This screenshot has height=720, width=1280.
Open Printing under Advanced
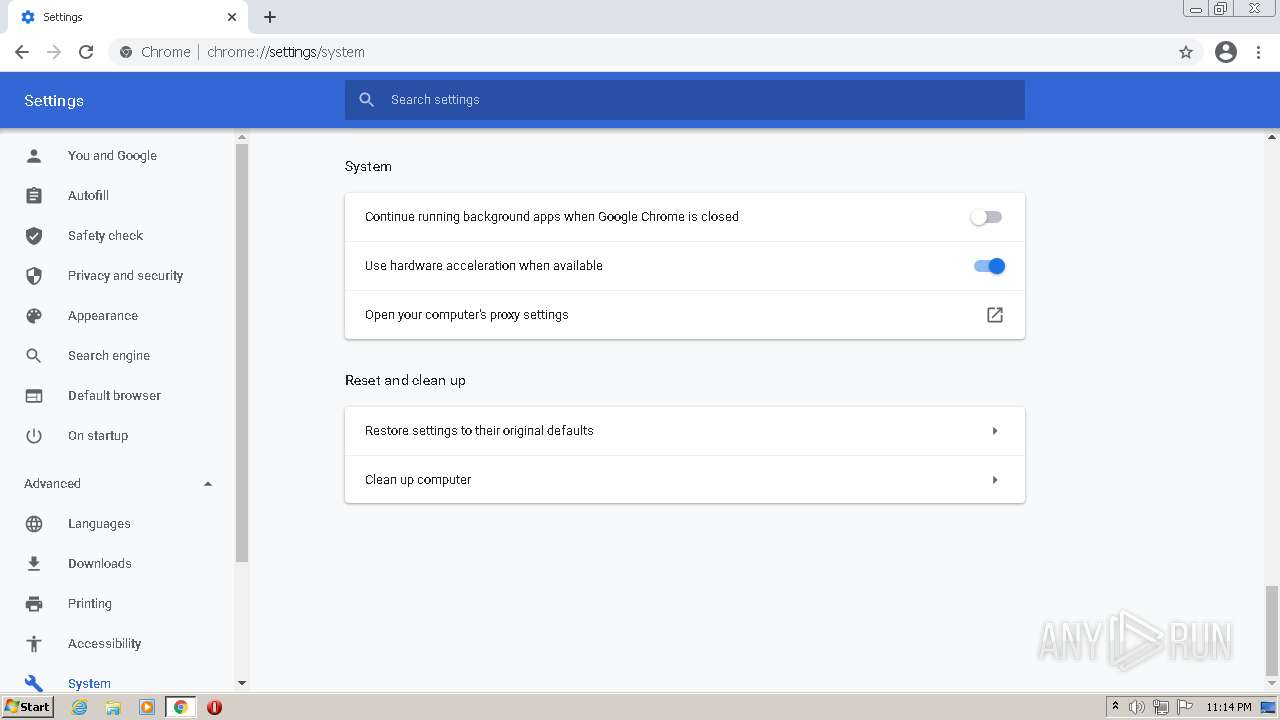[x=90, y=604]
